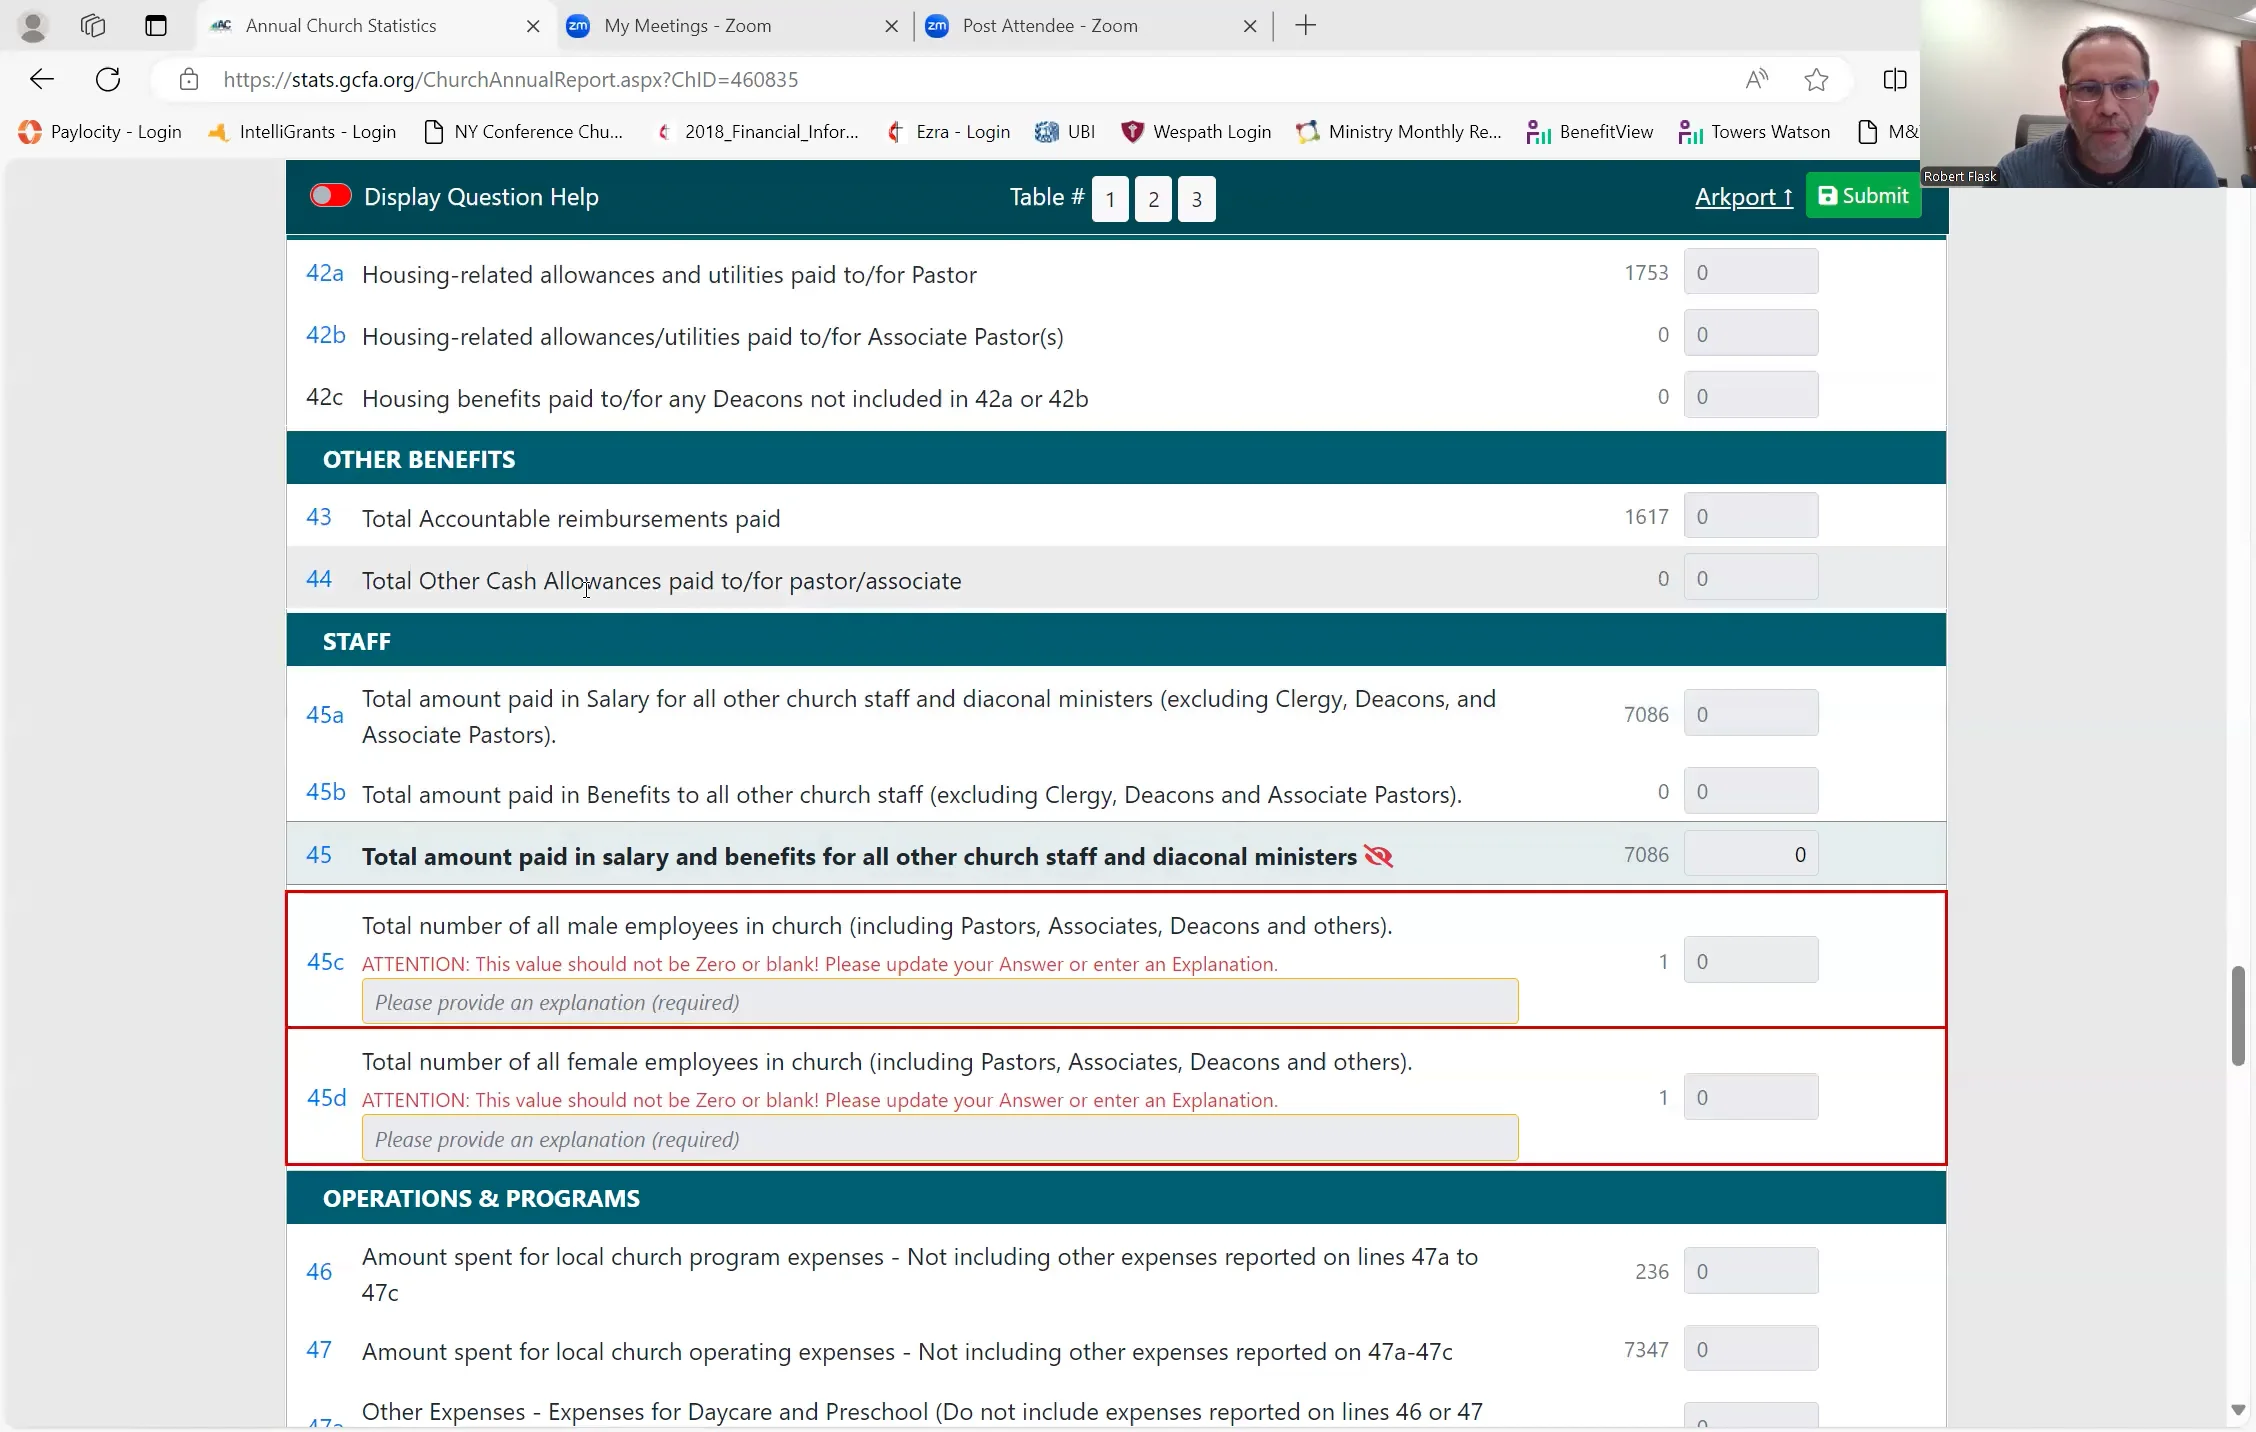Open the BenefitView bookmark
Screen dimensions: 2256x1432
(1589, 131)
